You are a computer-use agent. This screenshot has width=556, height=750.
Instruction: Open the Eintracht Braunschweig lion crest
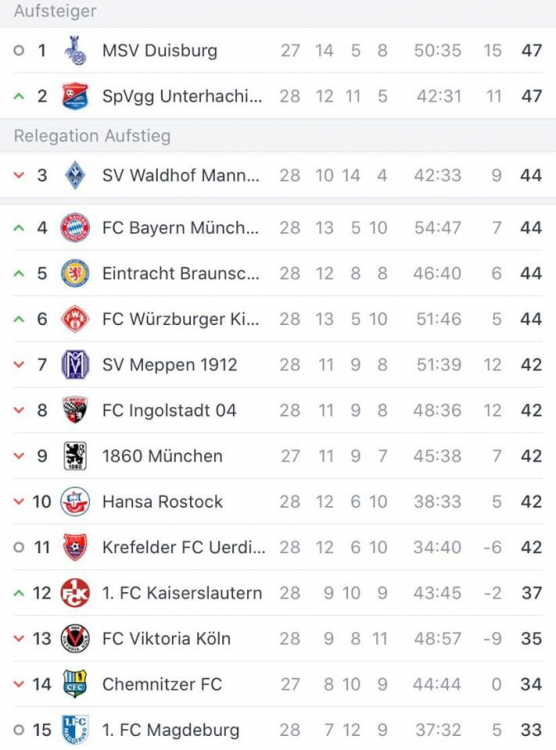[x=75, y=273]
